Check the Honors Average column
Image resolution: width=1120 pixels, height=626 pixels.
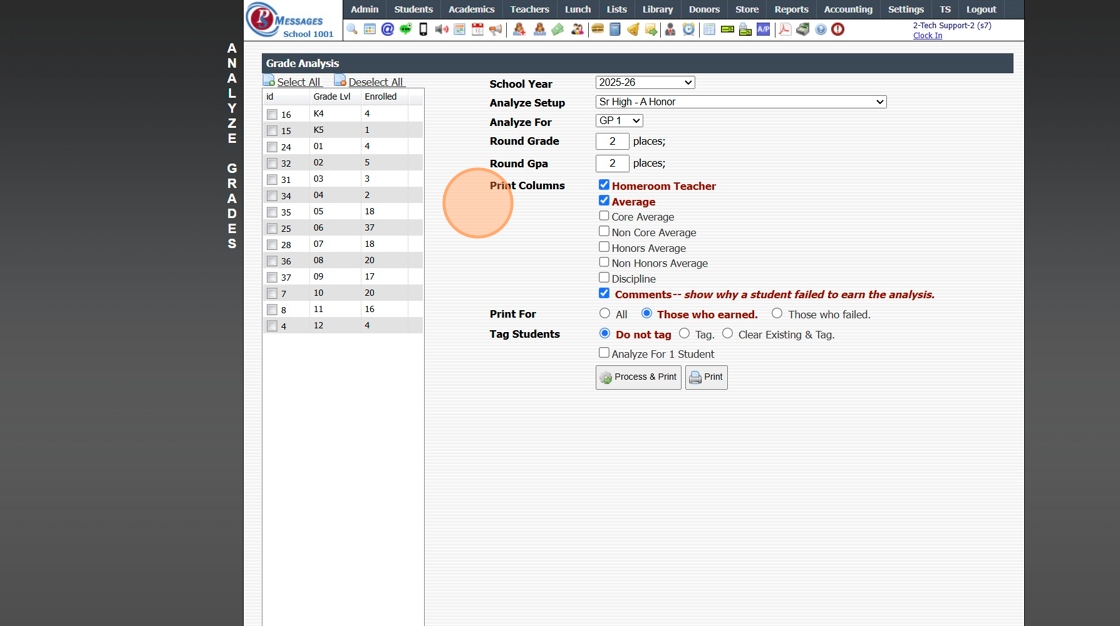tap(604, 247)
